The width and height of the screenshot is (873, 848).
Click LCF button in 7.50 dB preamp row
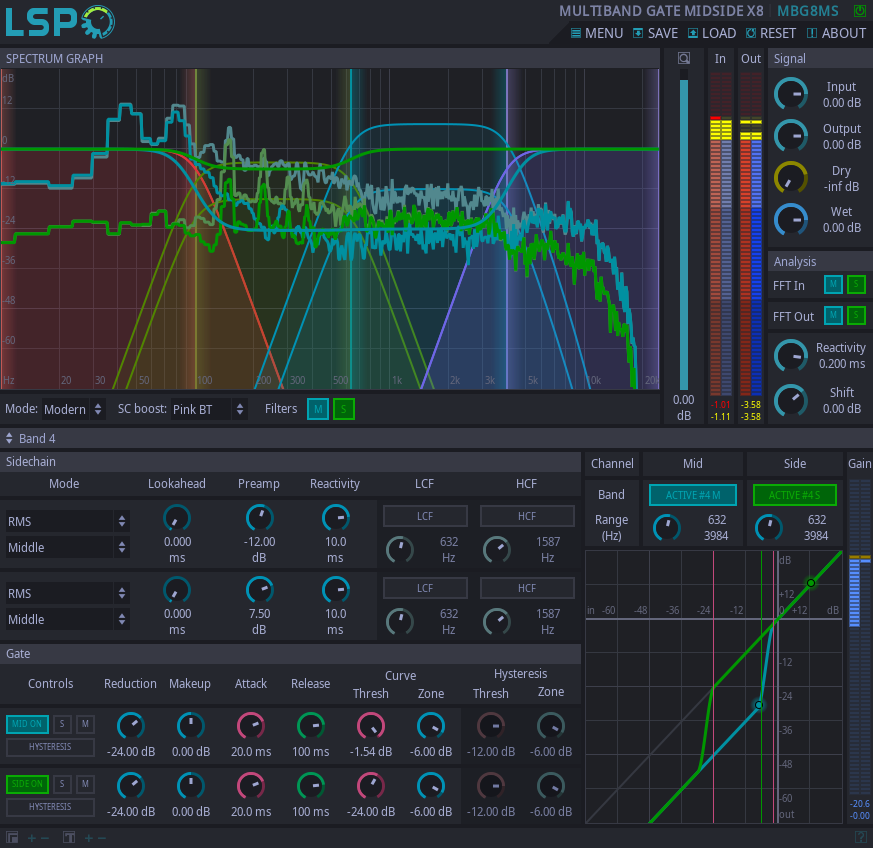point(425,588)
